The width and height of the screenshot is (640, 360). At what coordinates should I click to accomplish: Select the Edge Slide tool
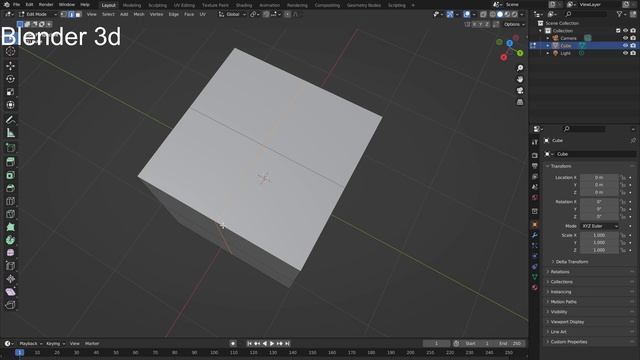(11, 266)
